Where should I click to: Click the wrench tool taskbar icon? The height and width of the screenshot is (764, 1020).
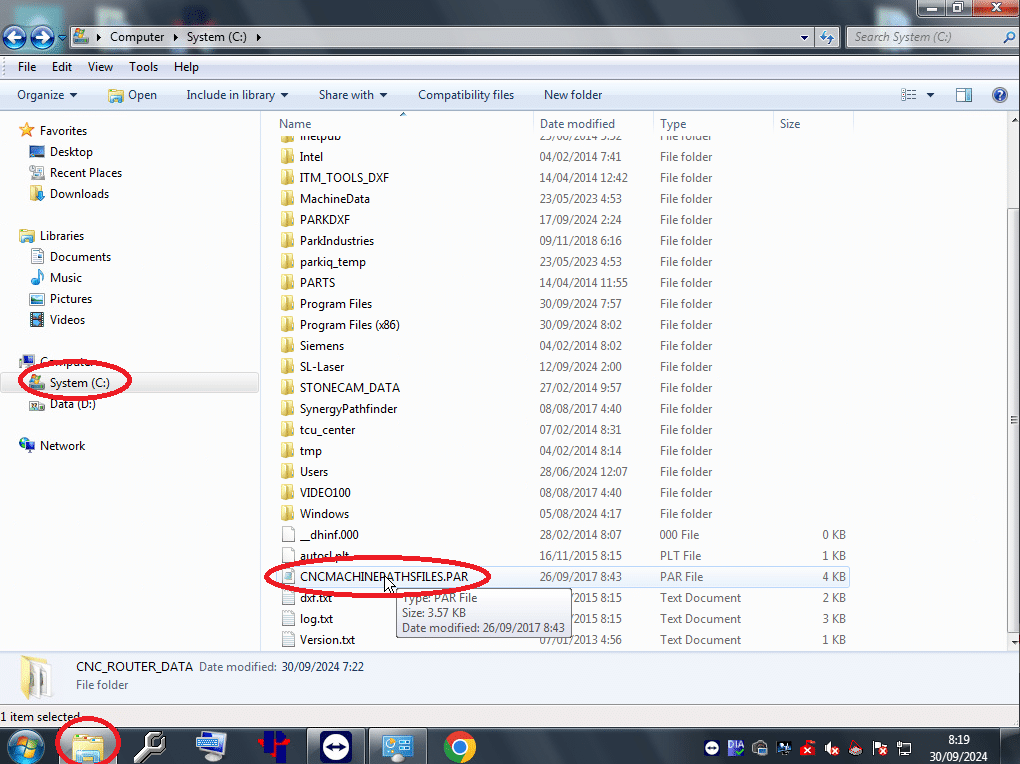150,746
